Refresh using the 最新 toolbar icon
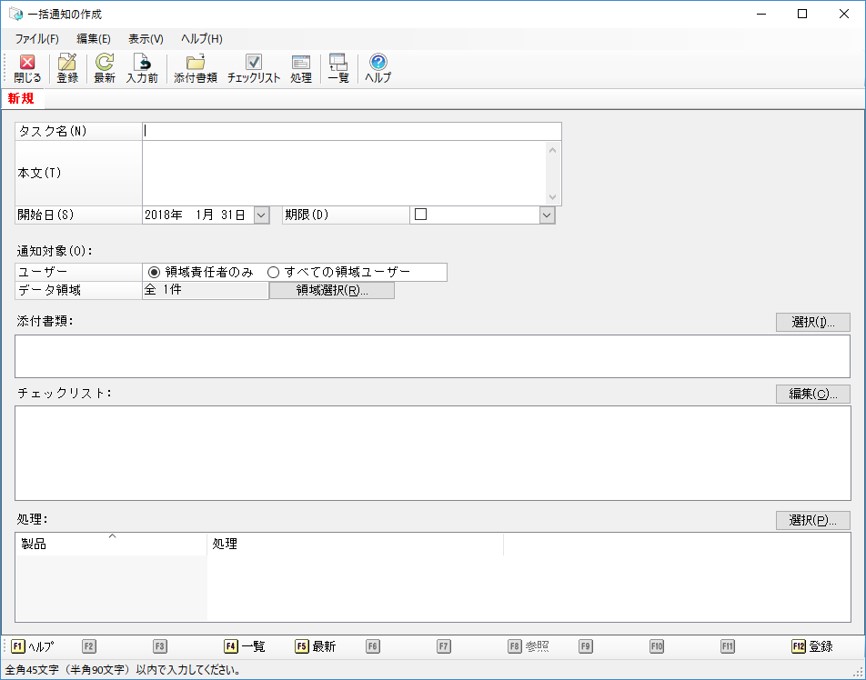This screenshot has width=866, height=680. [104, 68]
